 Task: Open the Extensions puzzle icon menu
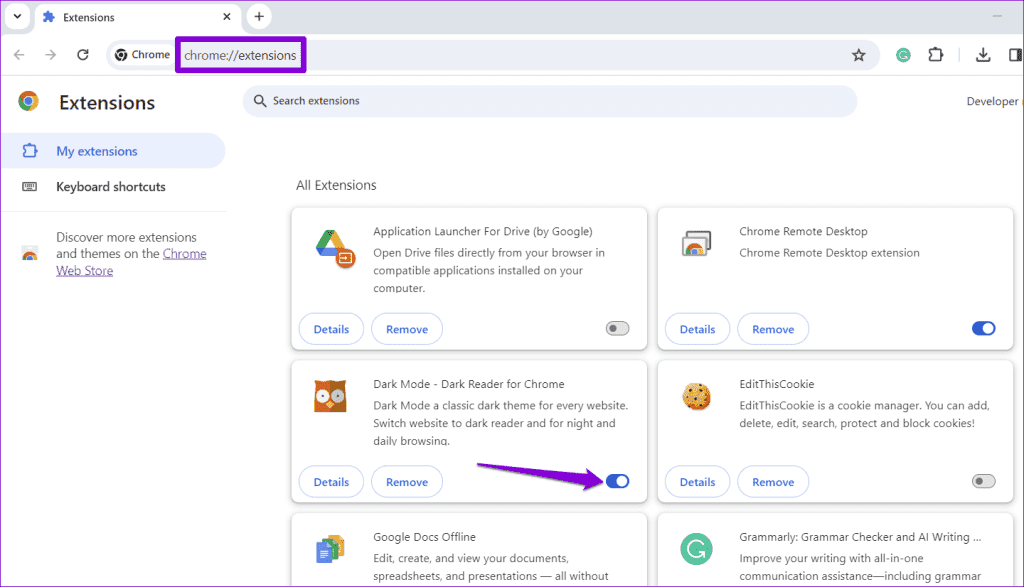coord(936,55)
